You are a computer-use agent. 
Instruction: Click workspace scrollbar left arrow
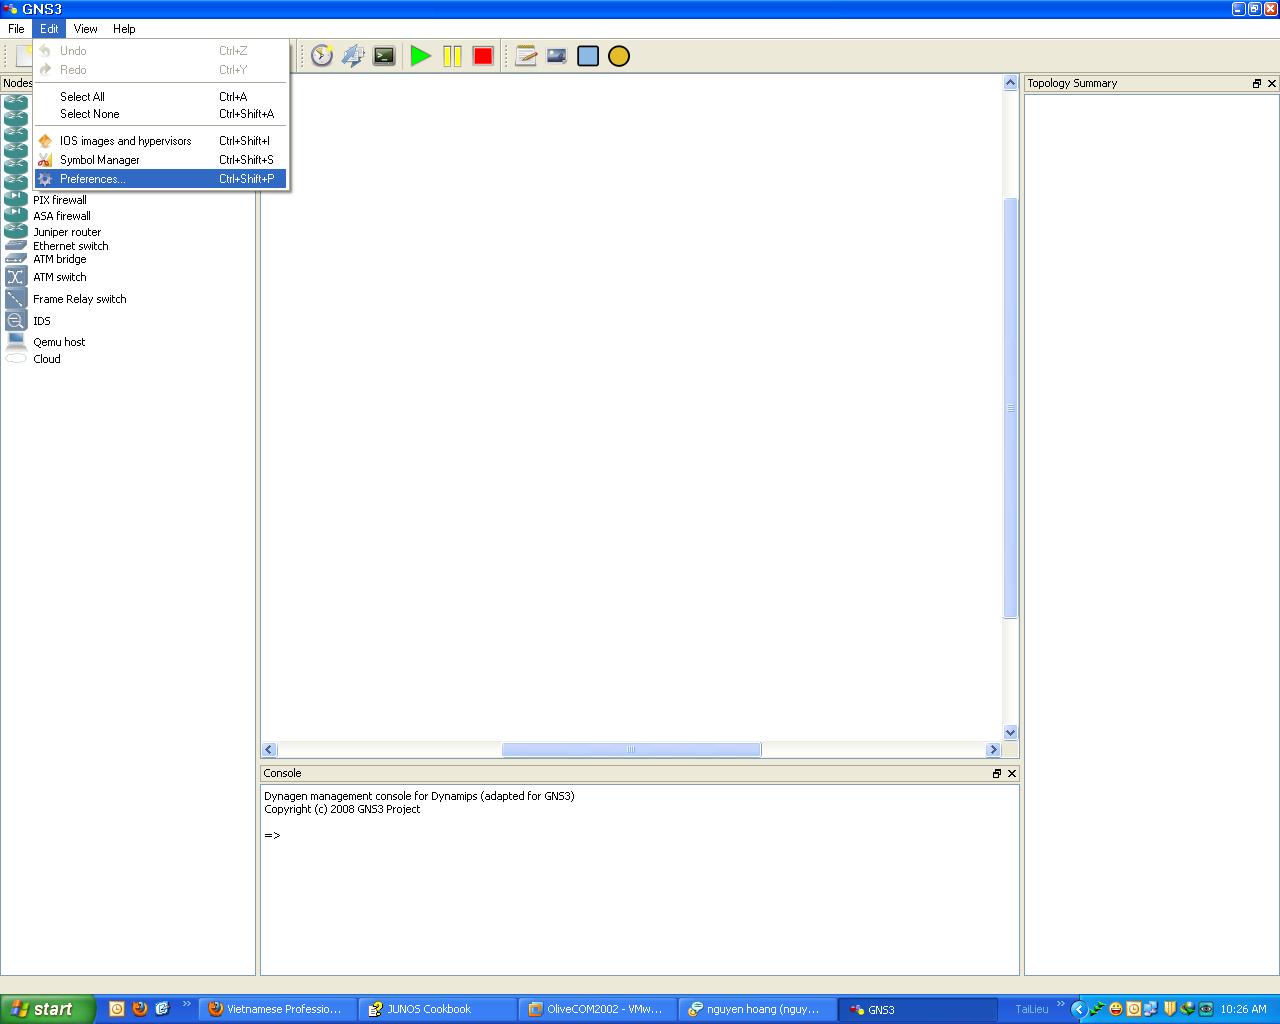(269, 750)
